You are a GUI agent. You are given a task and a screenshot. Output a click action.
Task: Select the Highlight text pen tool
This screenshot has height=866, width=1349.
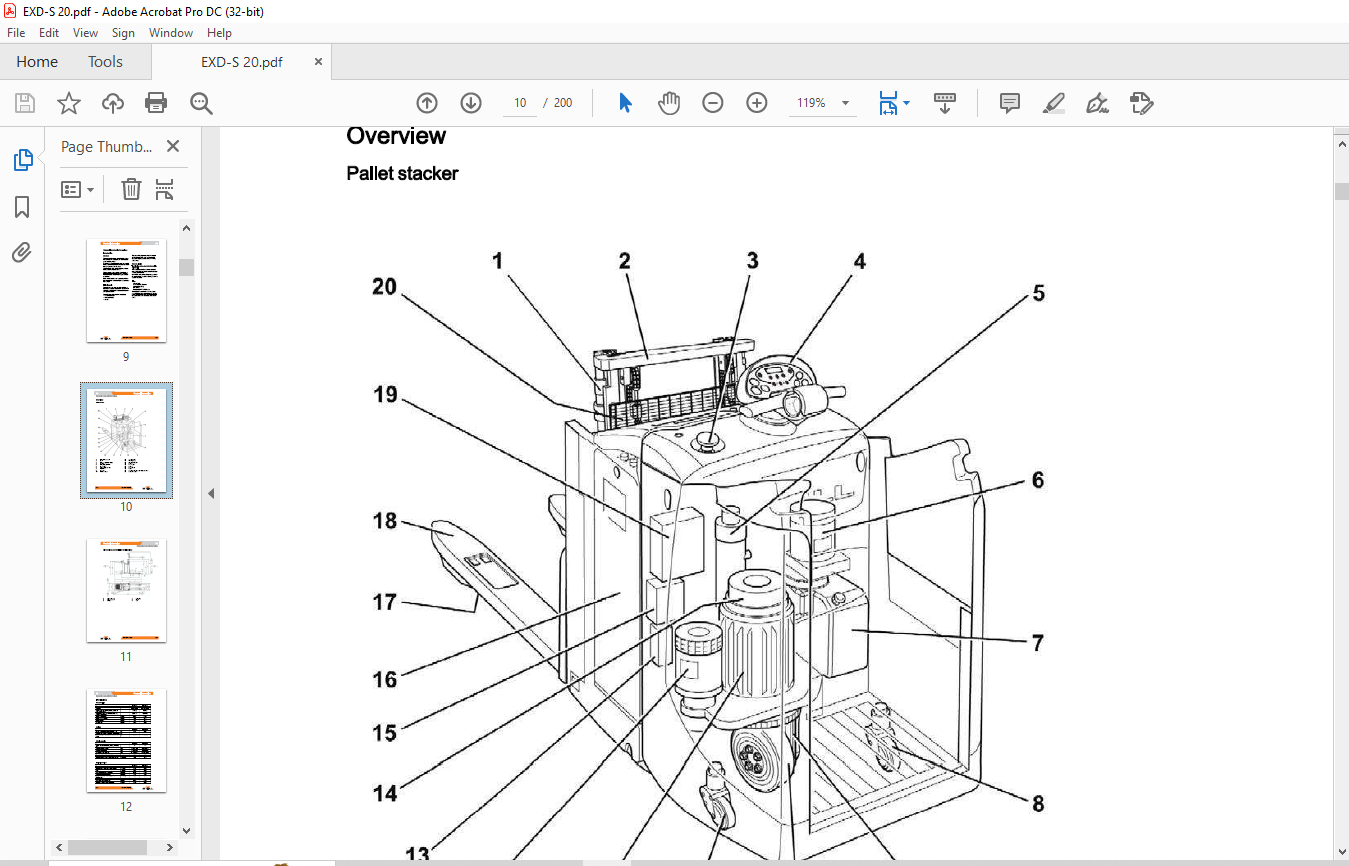[x=1054, y=103]
